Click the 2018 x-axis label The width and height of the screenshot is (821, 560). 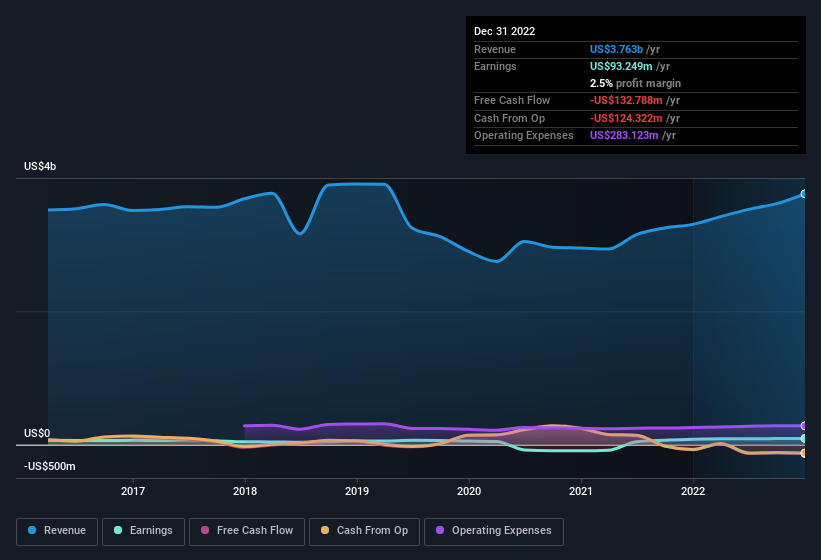(245, 491)
